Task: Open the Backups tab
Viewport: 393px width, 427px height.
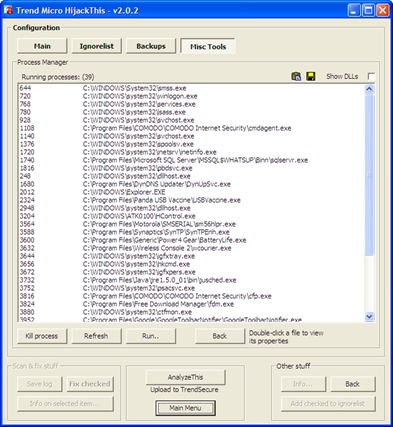Action: pyautogui.click(x=151, y=46)
